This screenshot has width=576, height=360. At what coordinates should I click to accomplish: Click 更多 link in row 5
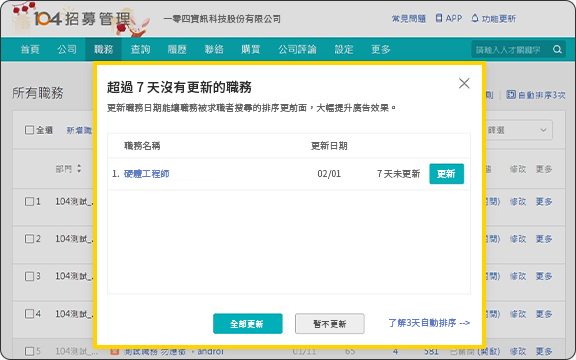click(x=544, y=351)
